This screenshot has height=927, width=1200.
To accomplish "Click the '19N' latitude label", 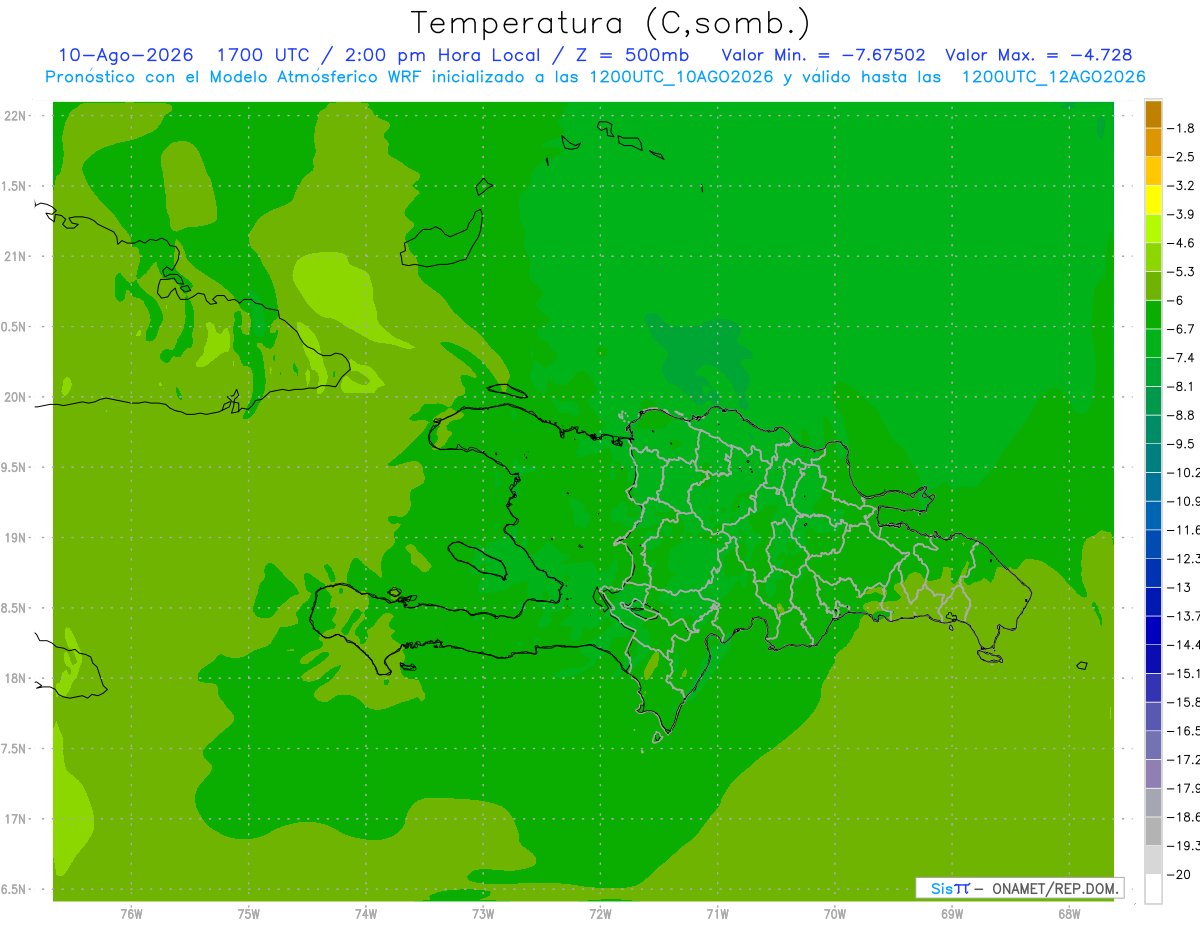I will [14, 538].
